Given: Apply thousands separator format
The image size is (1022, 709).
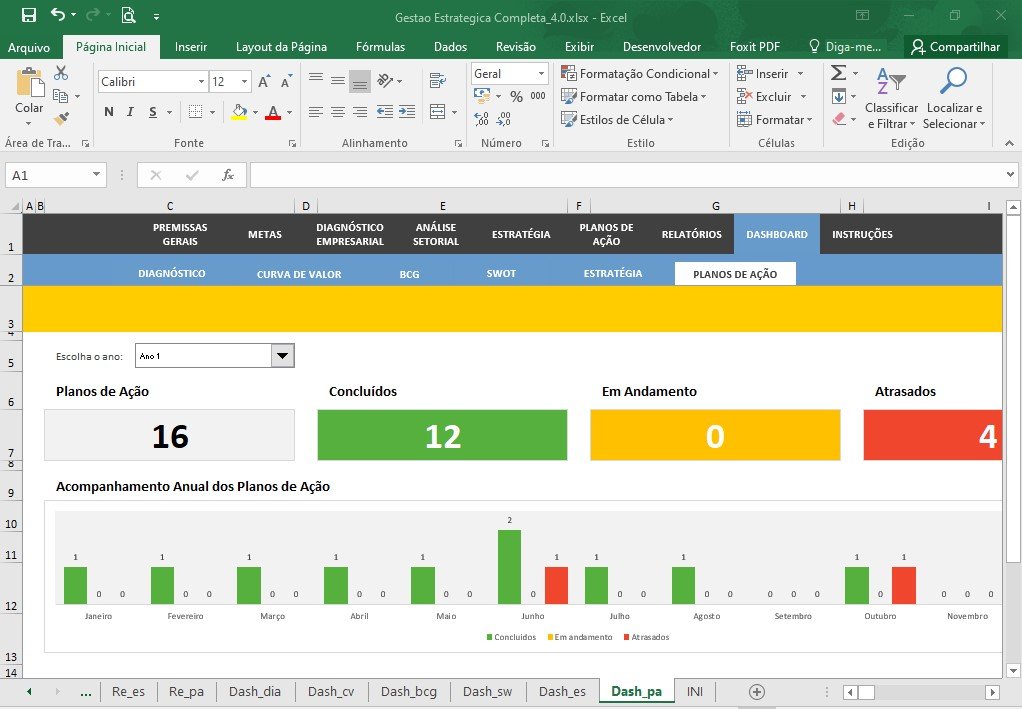Looking at the screenshot, I should pyautogui.click(x=538, y=96).
